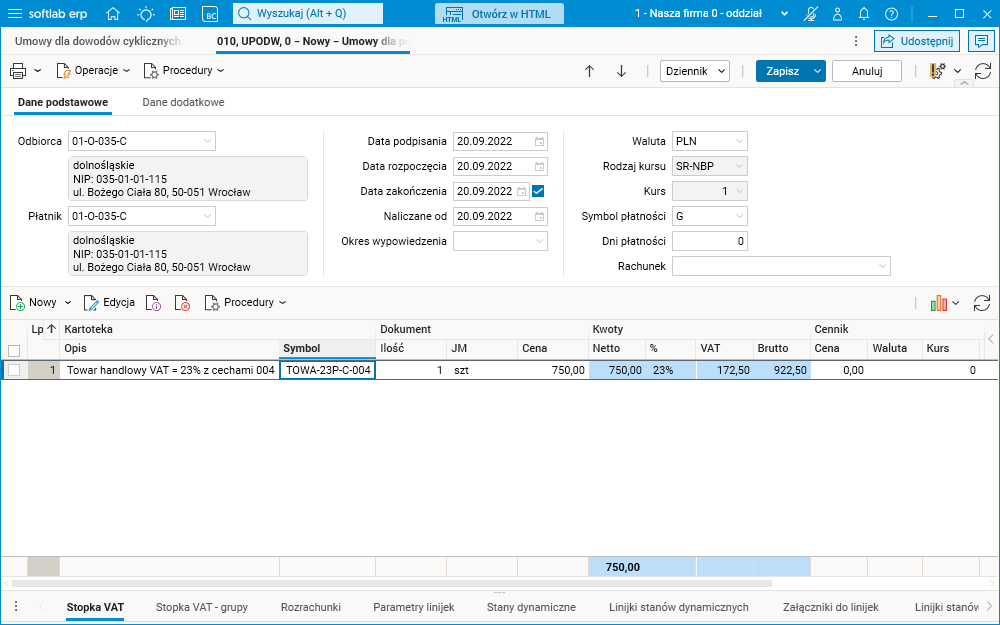Viewport: 1000px width, 625px height.
Task: Click the Symbol cell TOWA-23P-C-004
Action: tap(327, 370)
